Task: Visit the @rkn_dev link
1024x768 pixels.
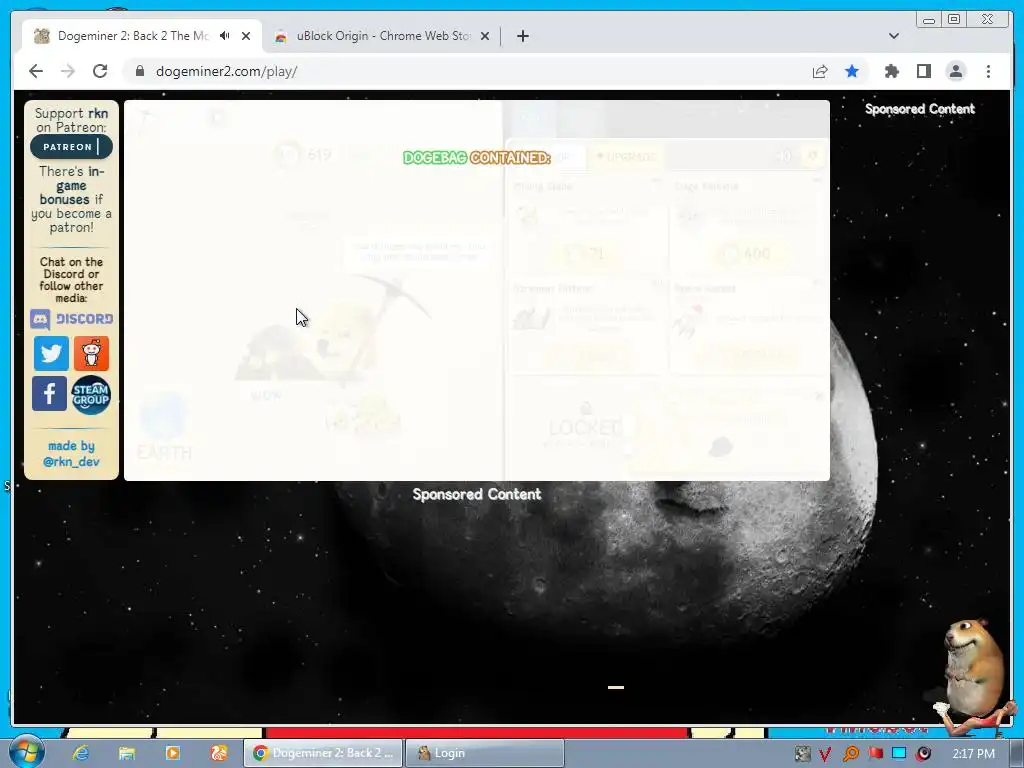Action: click(x=71, y=461)
